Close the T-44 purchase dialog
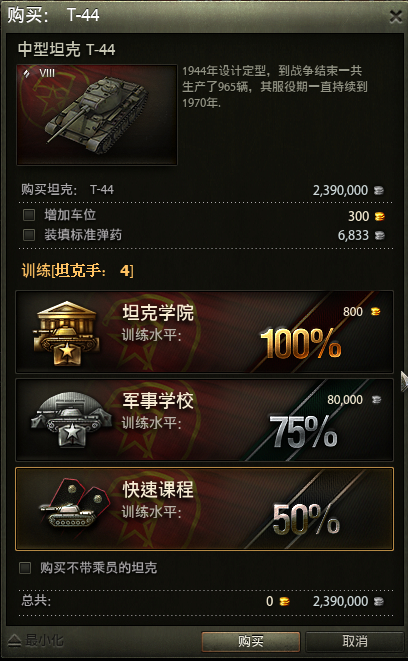Image resolution: width=408 pixels, height=661 pixels. click(396, 16)
